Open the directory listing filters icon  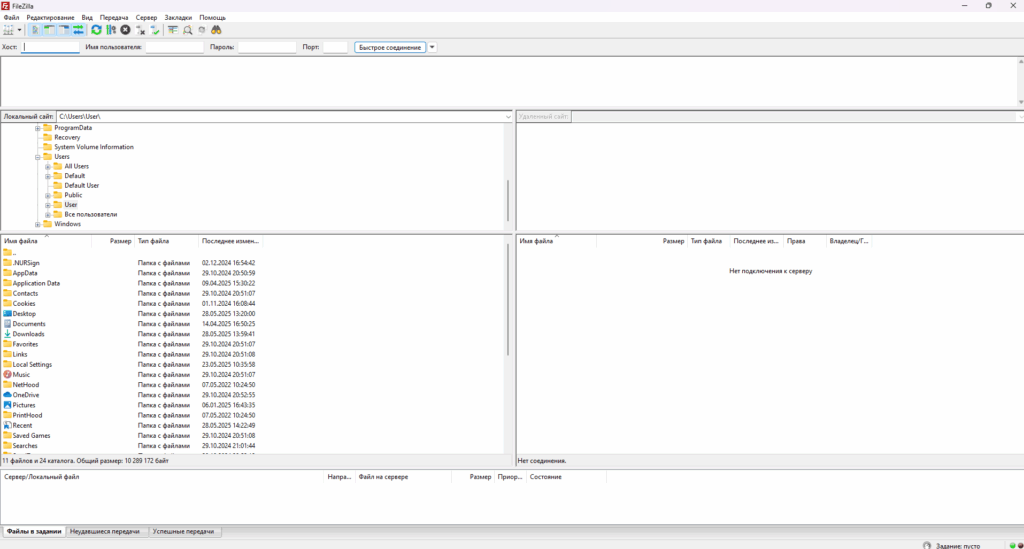(173, 30)
